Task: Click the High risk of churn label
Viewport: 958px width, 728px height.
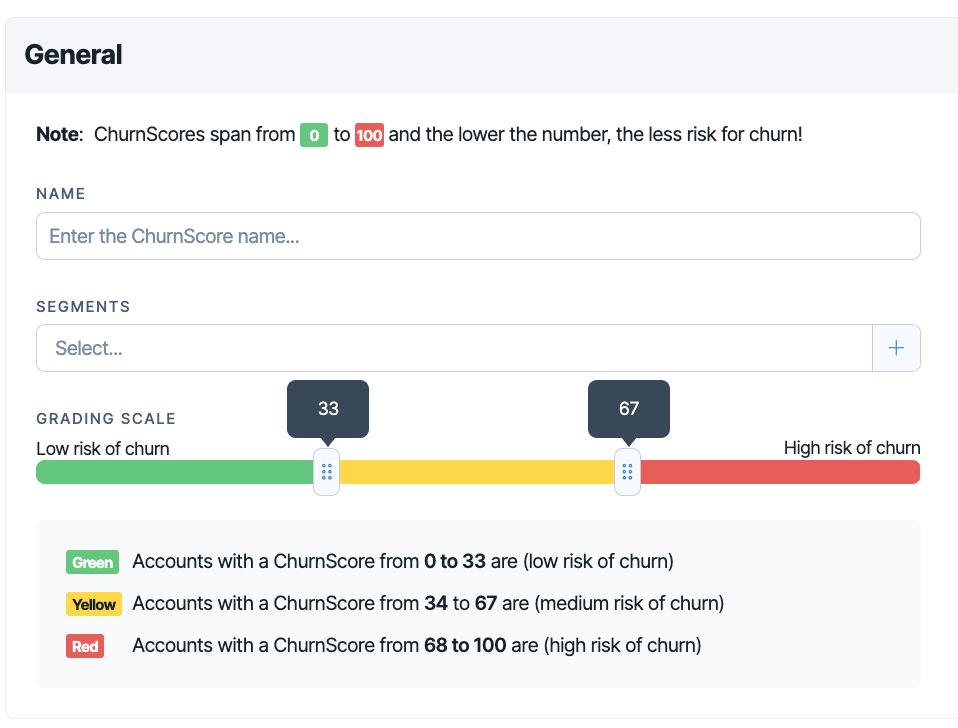Action: pos(852,448)
